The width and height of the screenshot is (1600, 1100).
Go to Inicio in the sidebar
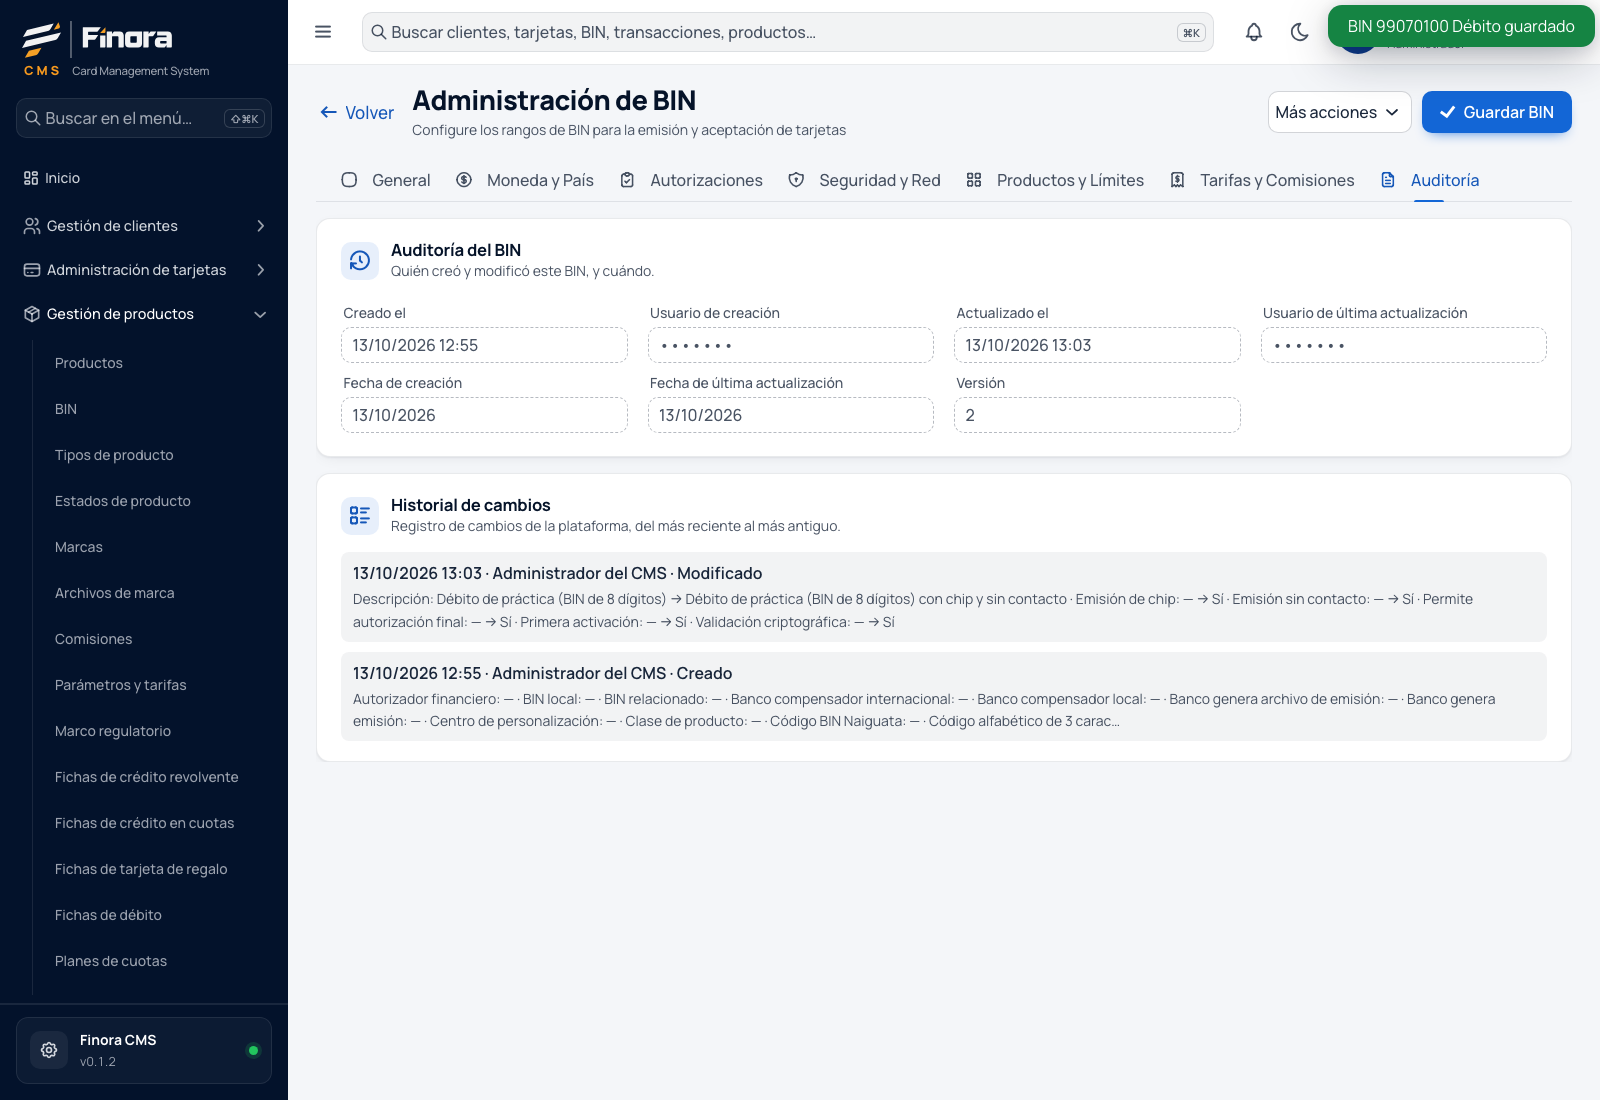144,178
